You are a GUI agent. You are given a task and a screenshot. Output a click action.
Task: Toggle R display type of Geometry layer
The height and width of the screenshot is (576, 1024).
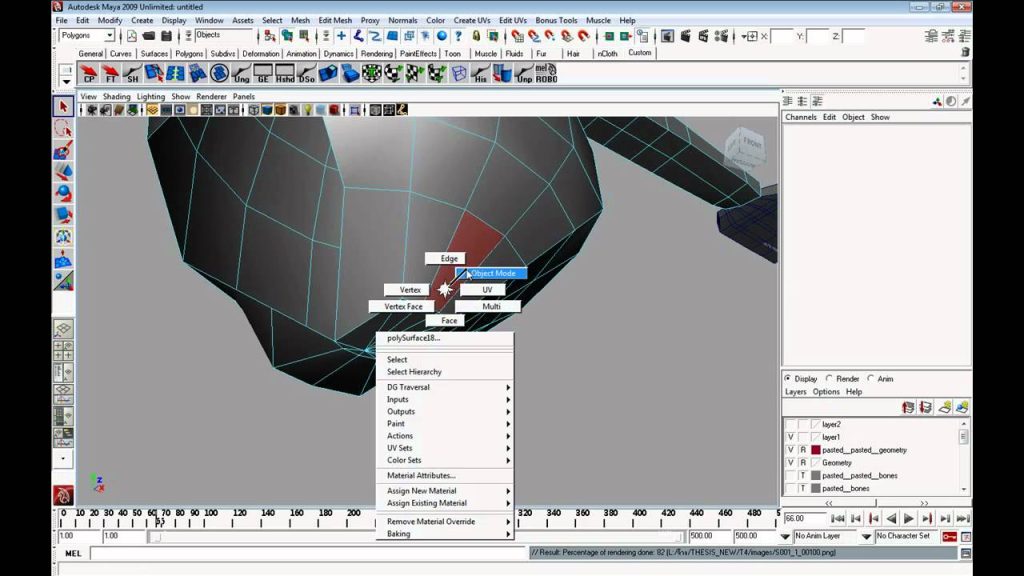pyautogui.click(x=803, y=462)
